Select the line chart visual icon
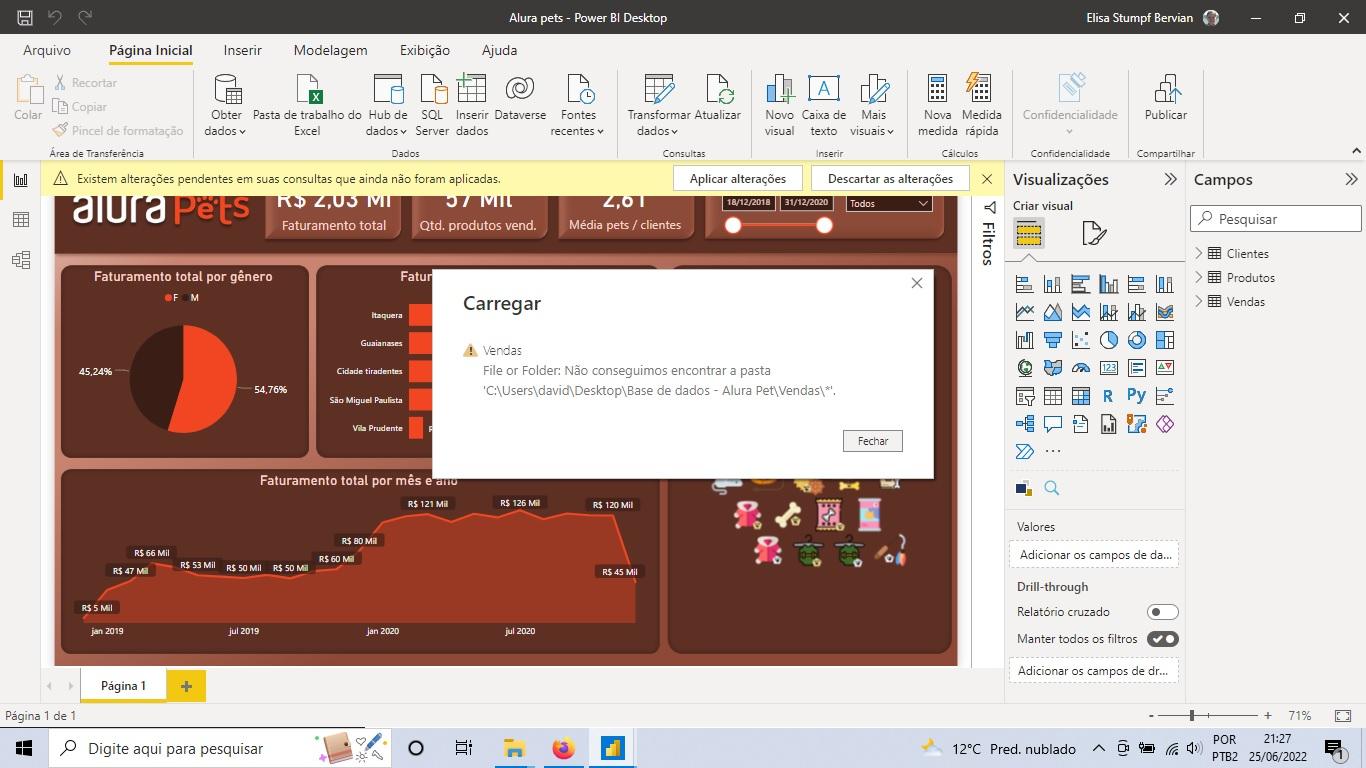 pyautogui.click(x=1024, y=313)
